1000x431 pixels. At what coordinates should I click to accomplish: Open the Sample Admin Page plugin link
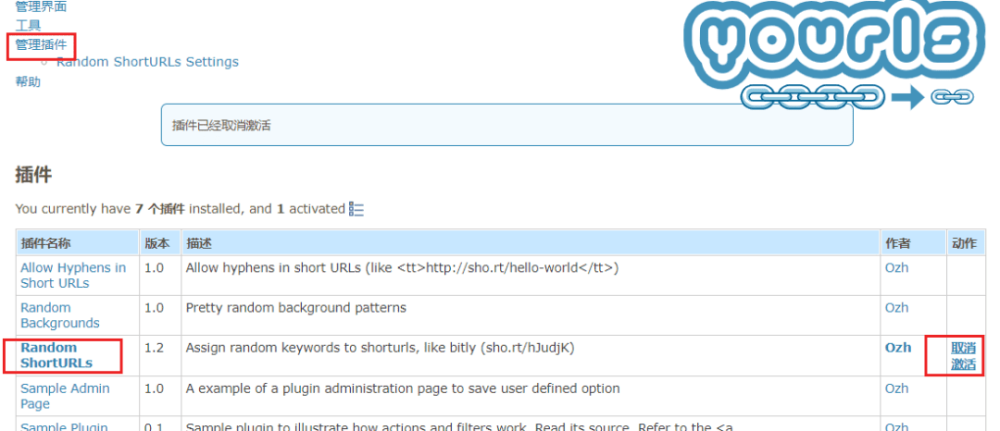pyautogui.click(x=65, y=396)
